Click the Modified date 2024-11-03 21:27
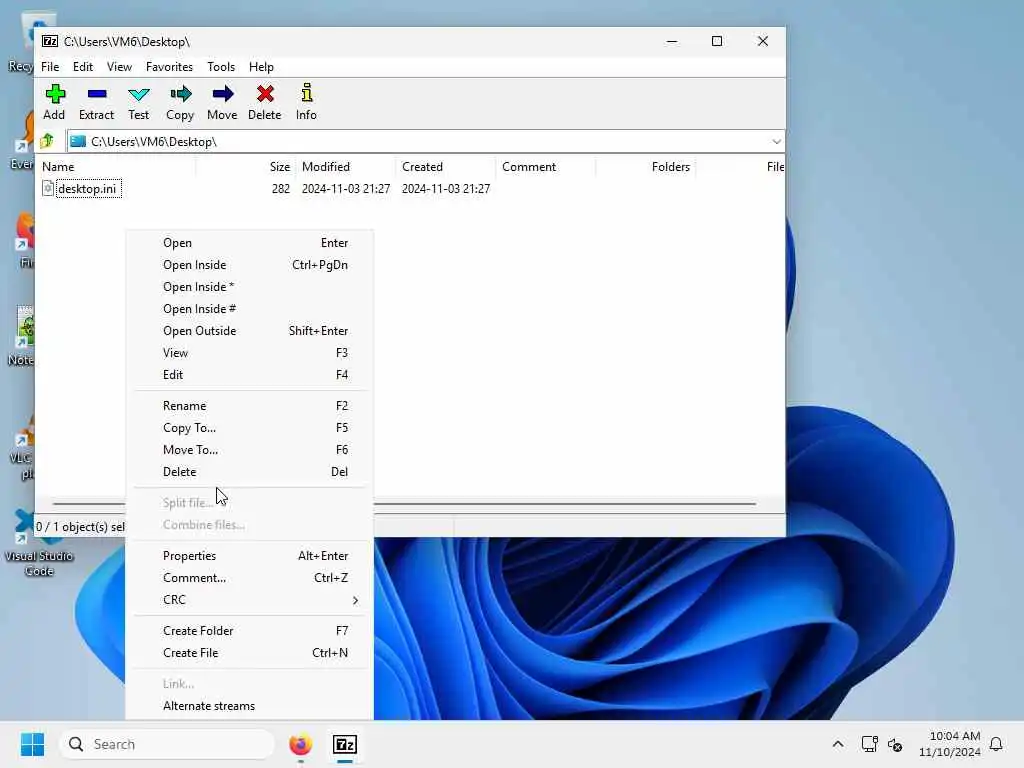1024x768 pixels. 345,189
